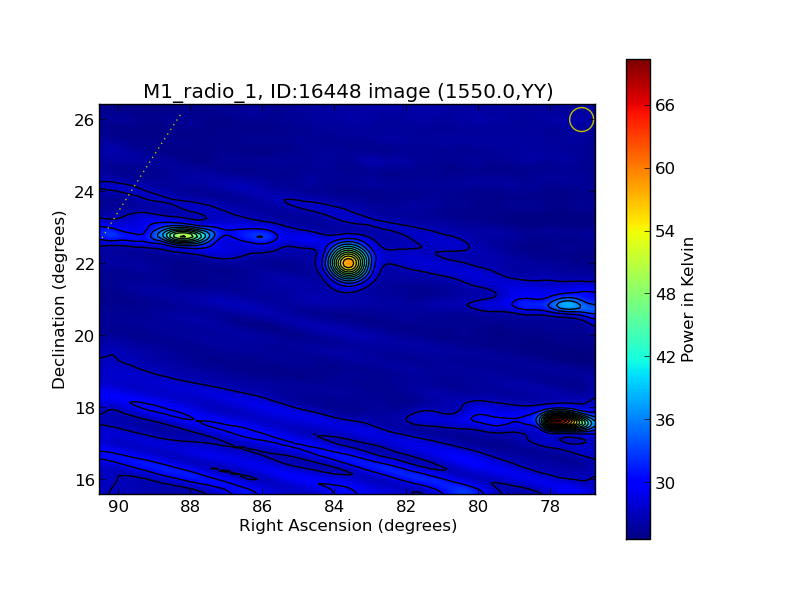Click y-axis tick label 22
800x600 pixels.
coord(84,264)
